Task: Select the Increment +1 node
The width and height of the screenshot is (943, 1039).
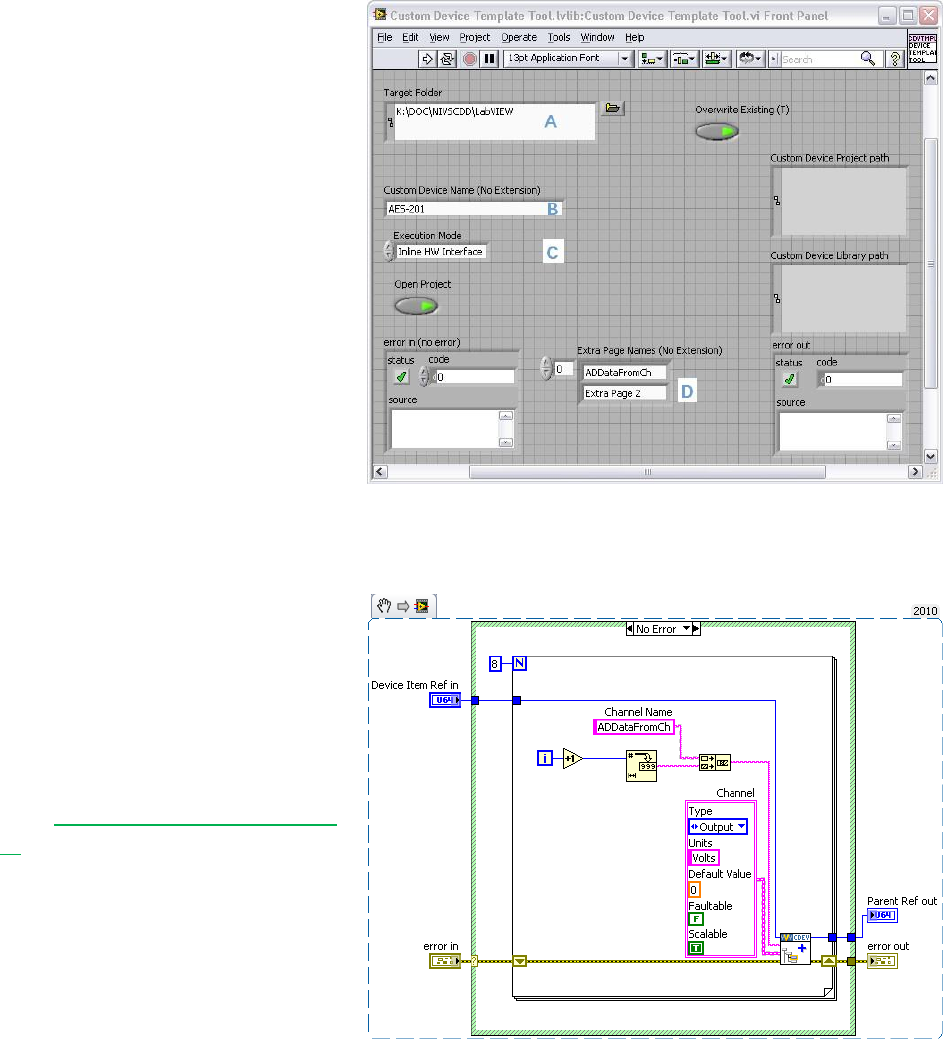Action: tap(572, 758)
